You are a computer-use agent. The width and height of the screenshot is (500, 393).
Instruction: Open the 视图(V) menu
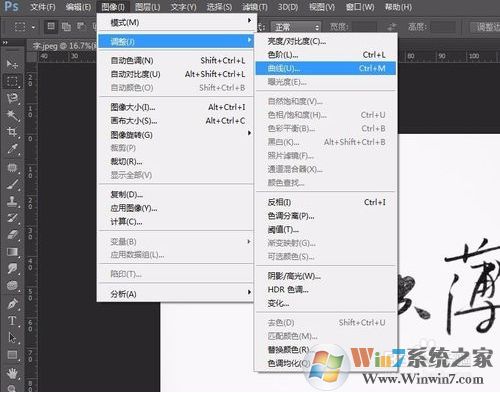322,7
